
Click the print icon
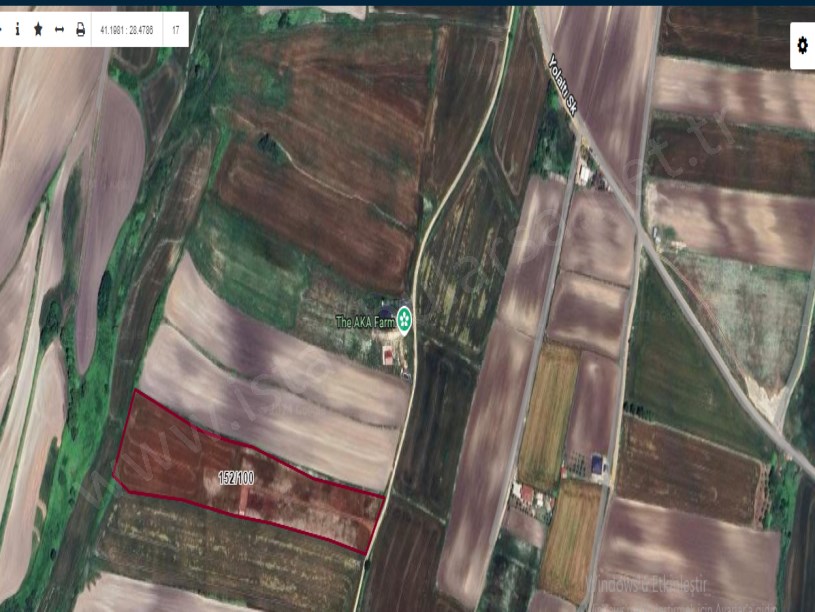coord(80,30)
